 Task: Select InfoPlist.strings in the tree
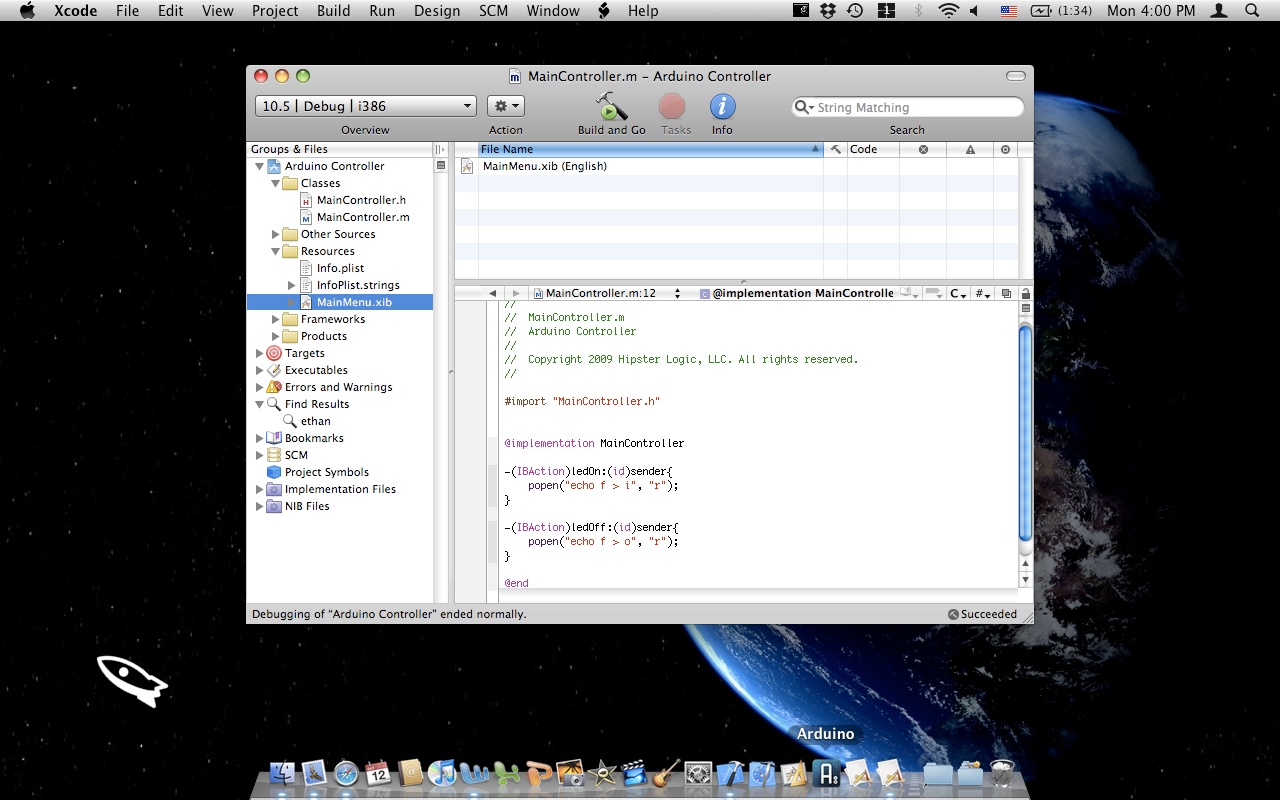click(x=358, y=285)
